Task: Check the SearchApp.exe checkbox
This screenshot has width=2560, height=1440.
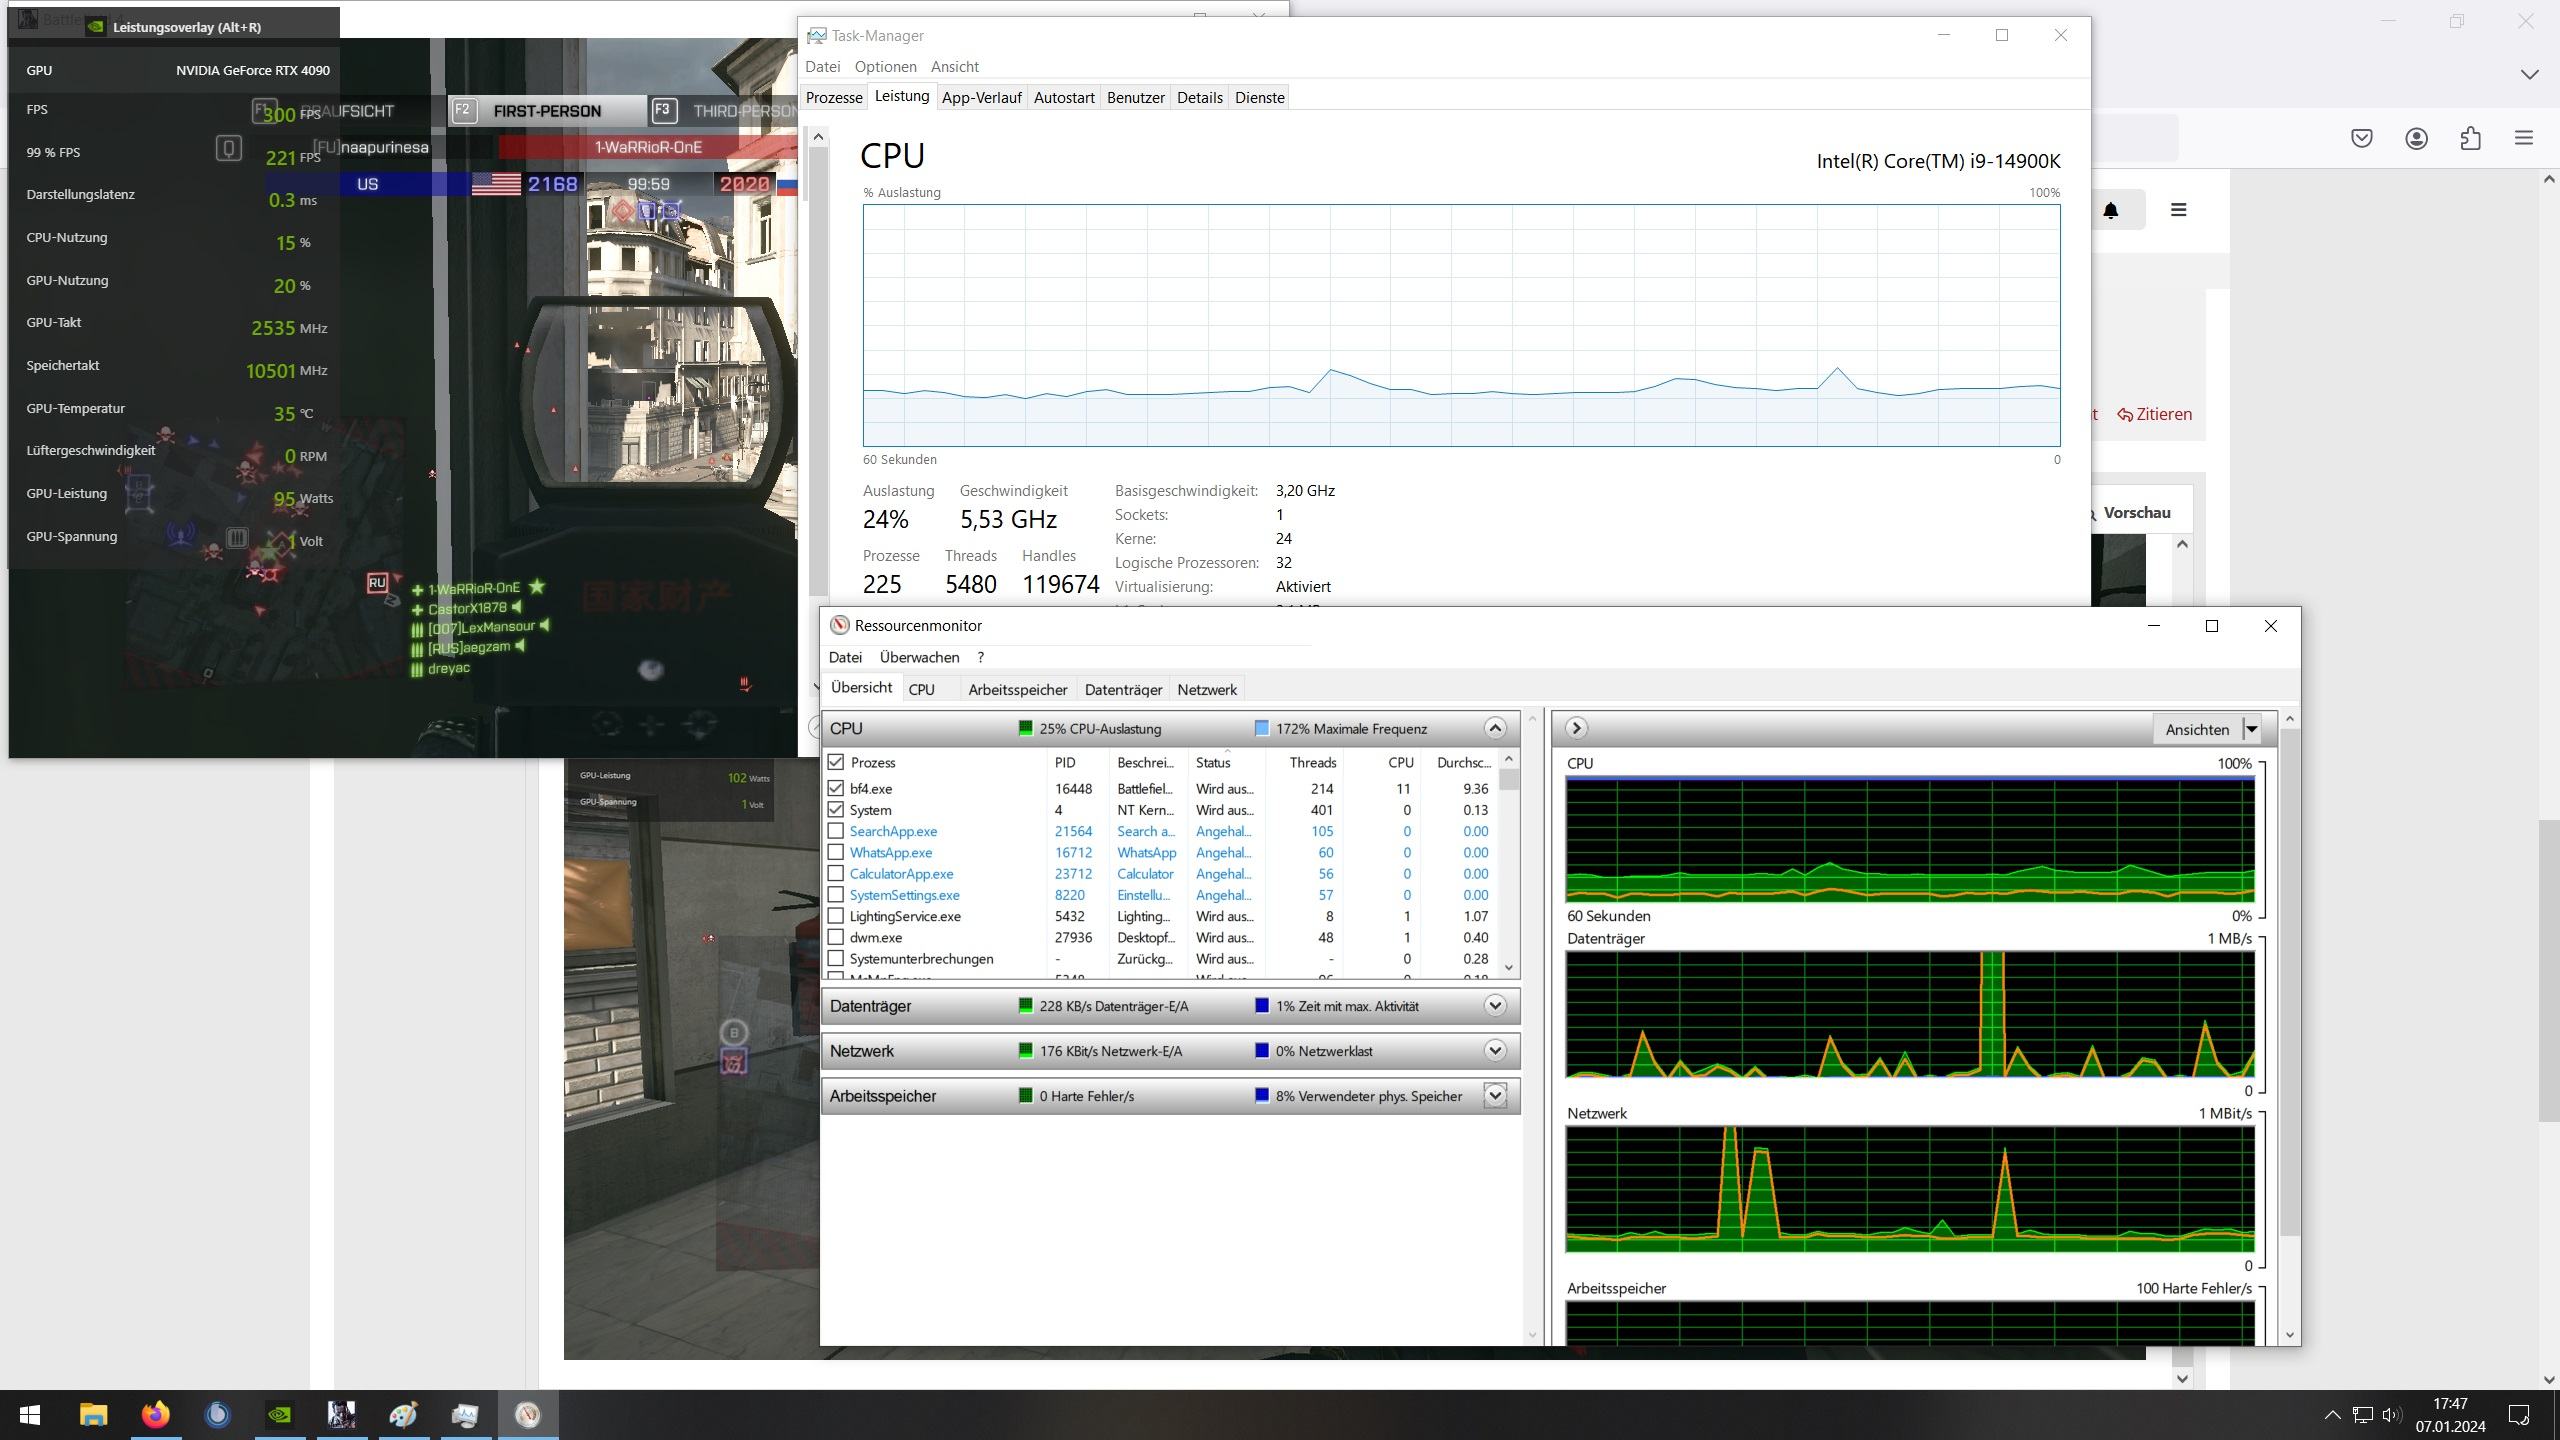Action: click(836, 831)
